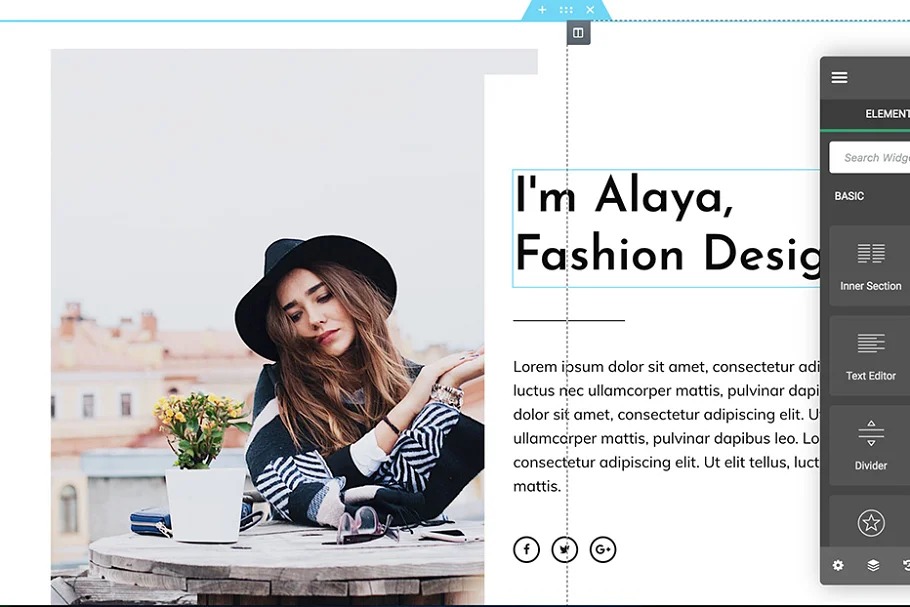Select the Text Editor widget

pyautogui.click(x=870, y=356)
